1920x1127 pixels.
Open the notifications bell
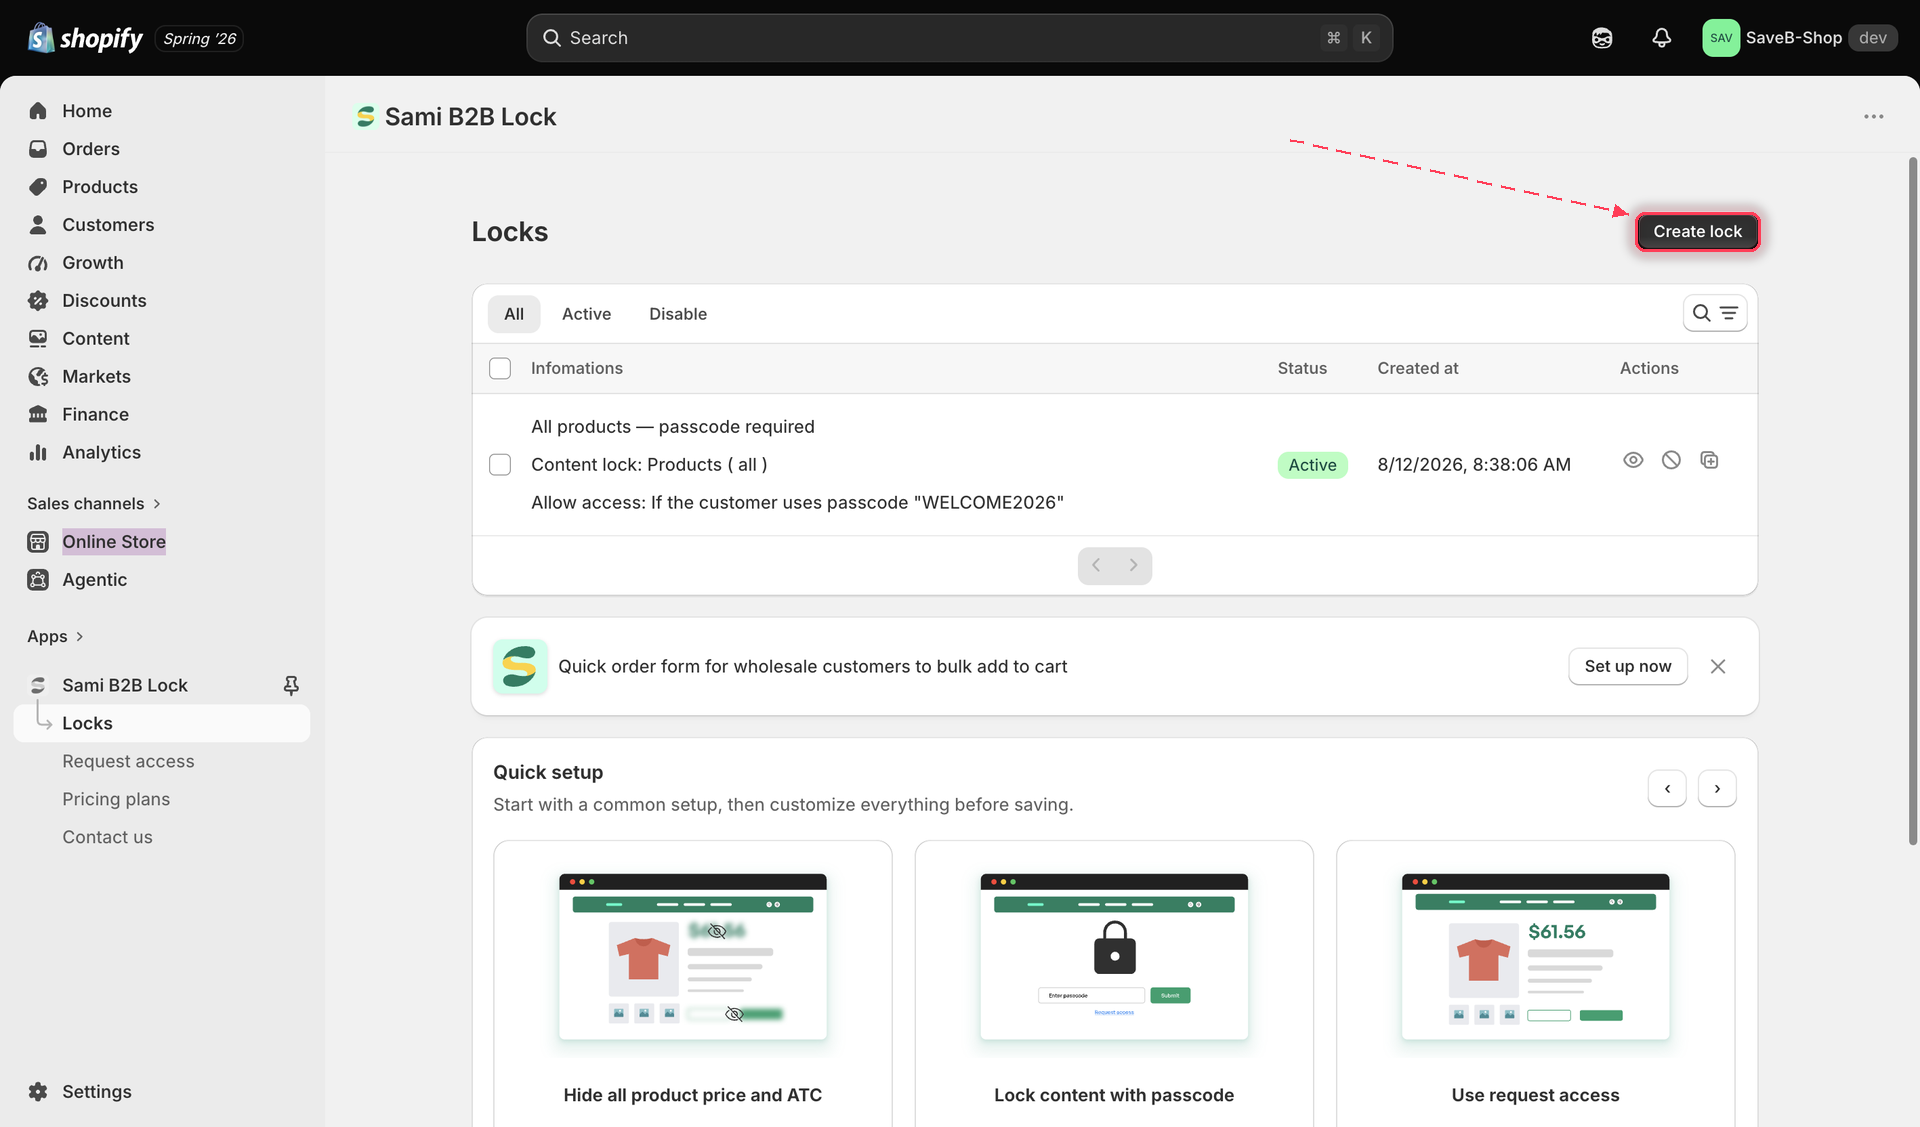pos(1661,38)
